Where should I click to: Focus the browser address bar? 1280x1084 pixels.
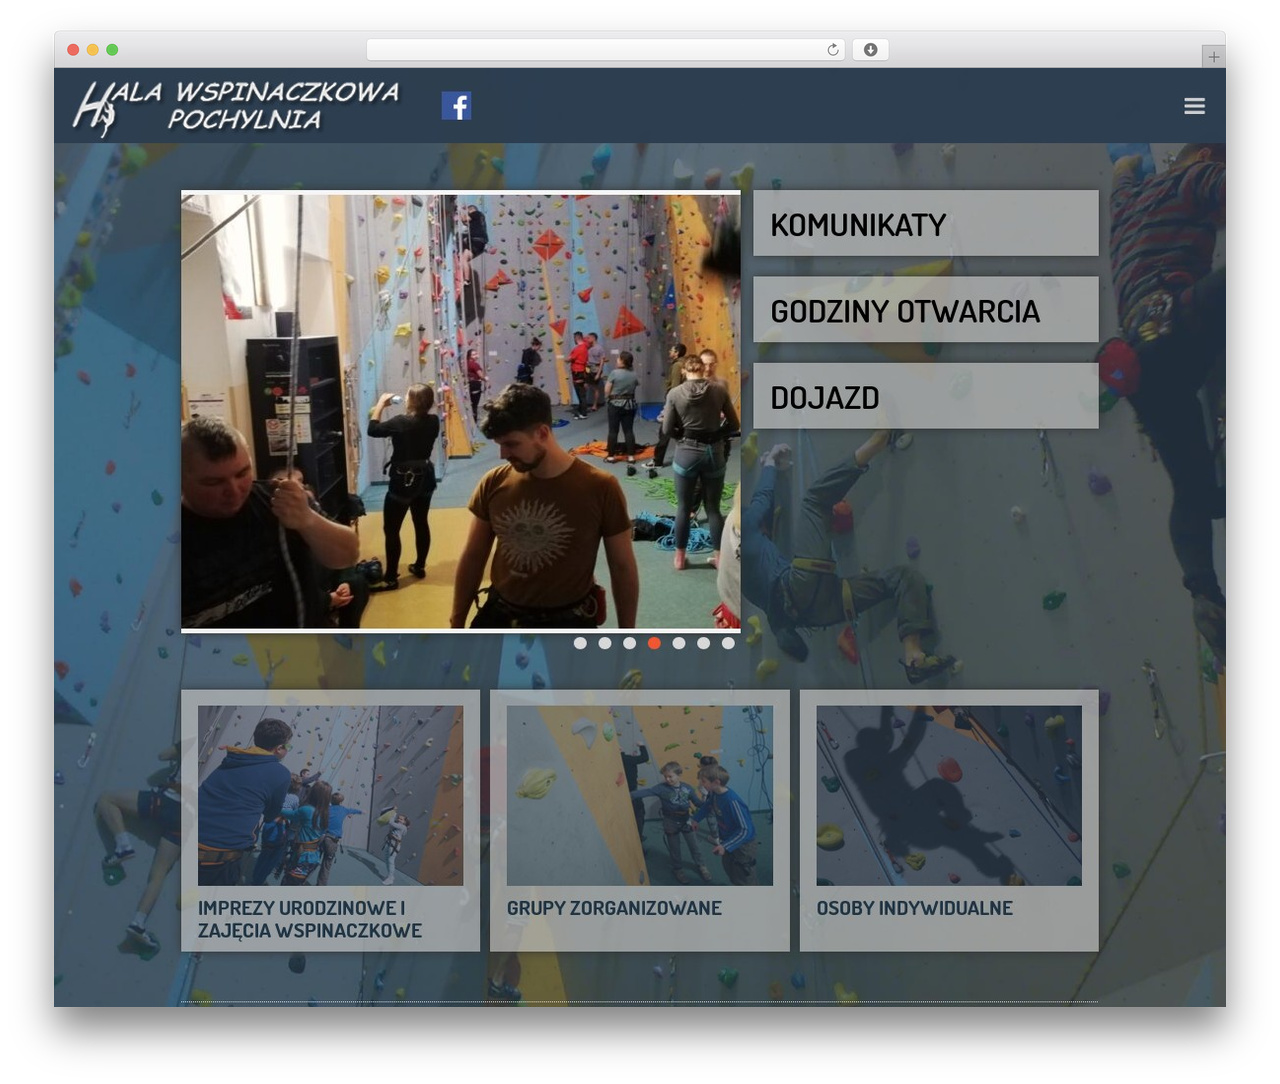pyautogui.click(x=605, y=50)
